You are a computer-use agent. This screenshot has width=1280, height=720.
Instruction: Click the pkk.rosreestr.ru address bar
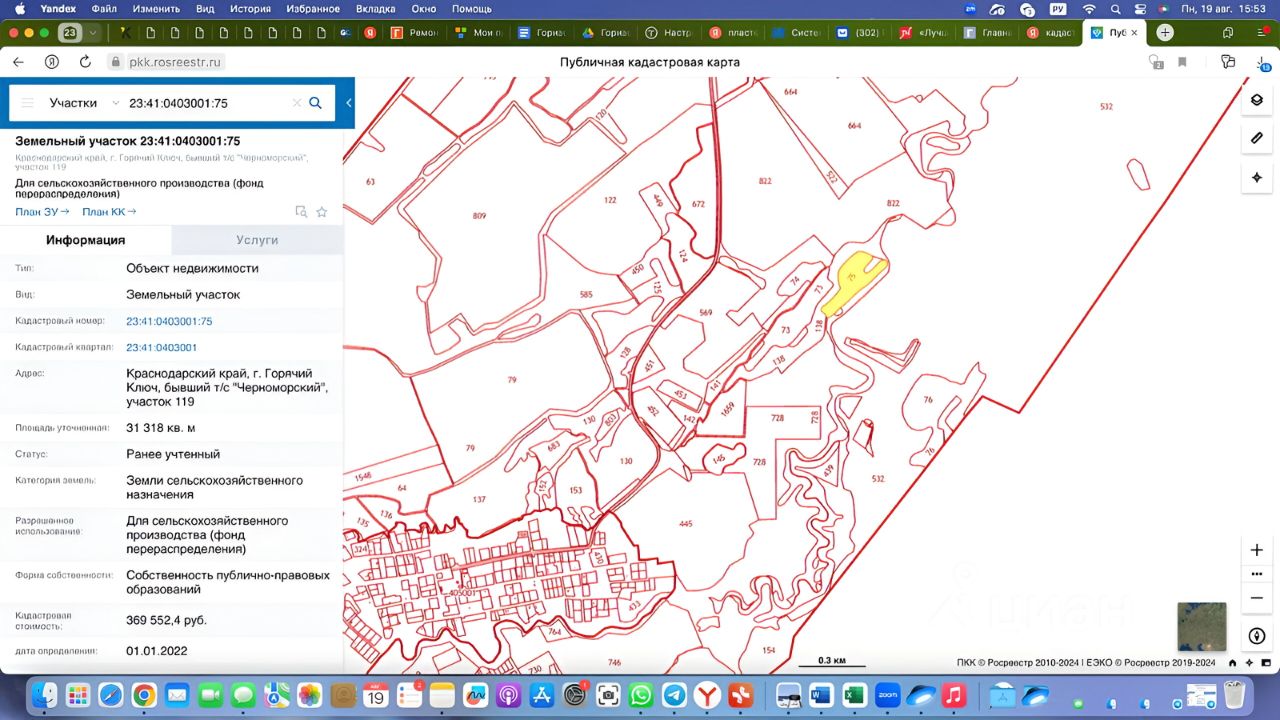pos(167,62)
